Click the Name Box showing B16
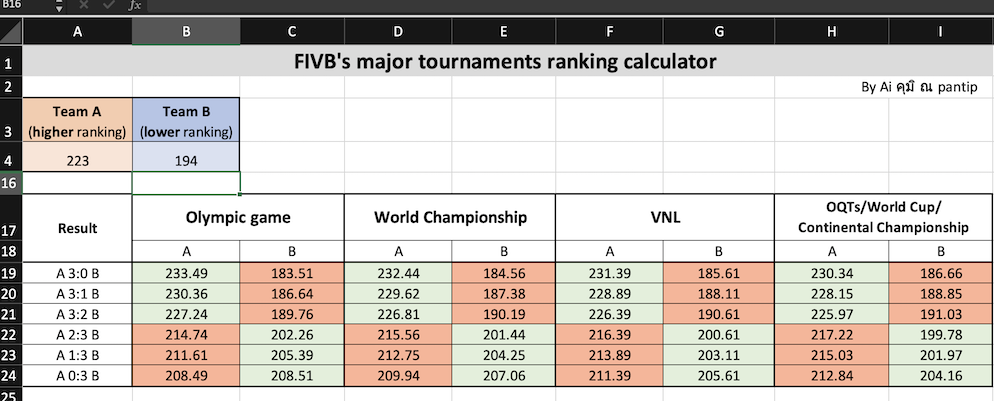This screenshot has width=994, height=401. pos(22,5)
